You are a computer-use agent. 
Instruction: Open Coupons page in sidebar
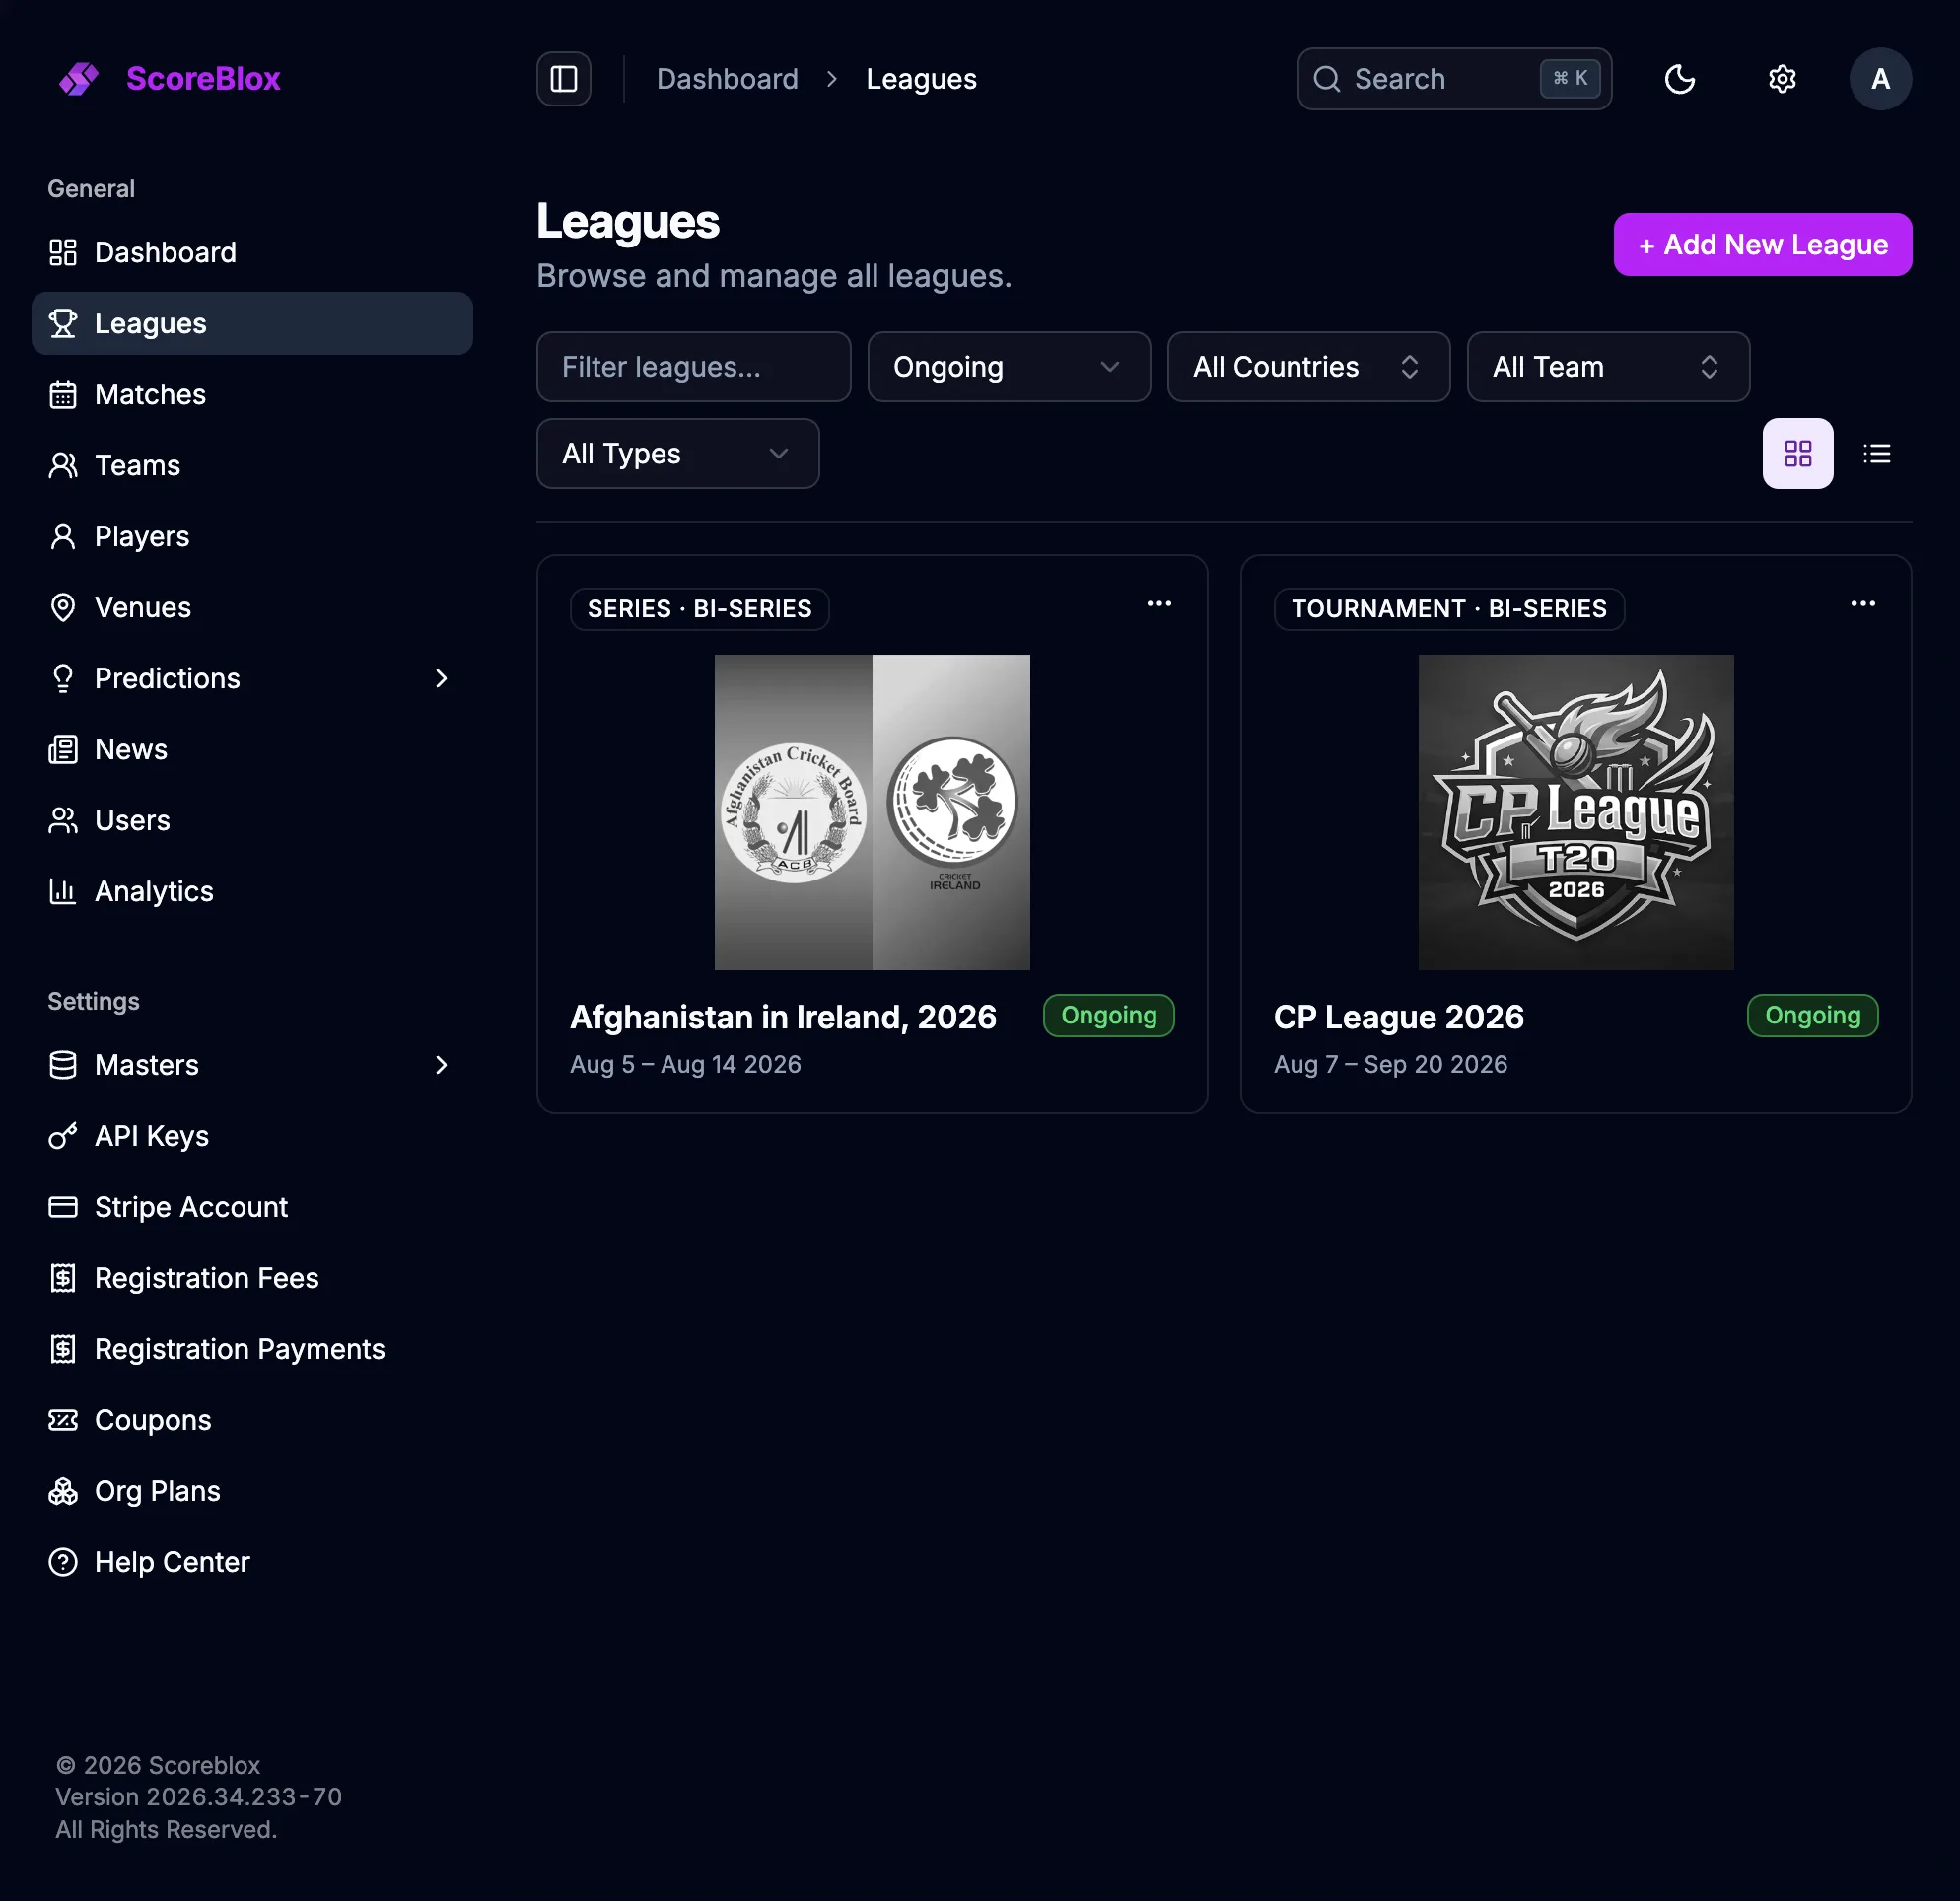point(252,1420)
